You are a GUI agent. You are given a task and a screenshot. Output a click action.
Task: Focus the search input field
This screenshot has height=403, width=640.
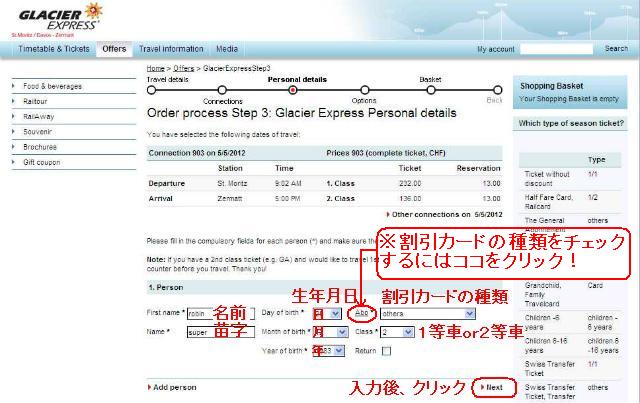pyautogui.click(x=556, y=49)
